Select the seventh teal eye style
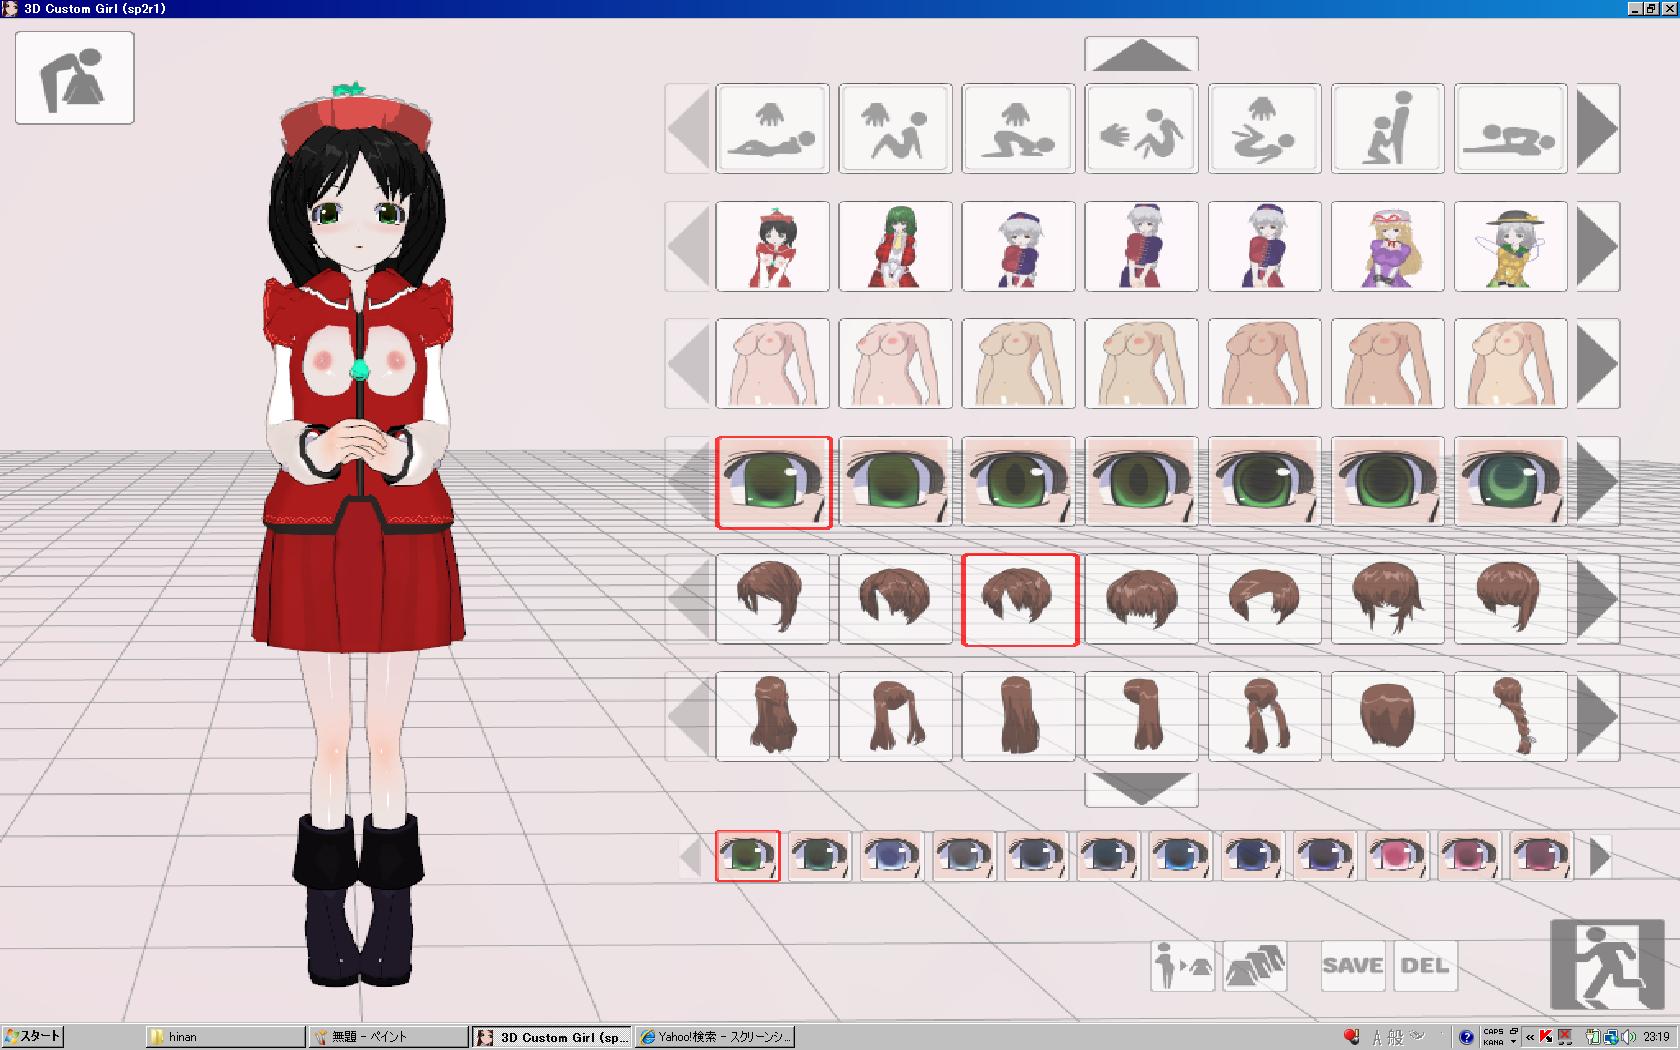This screenshot has width=1680, height=1050. [1510, 481]
